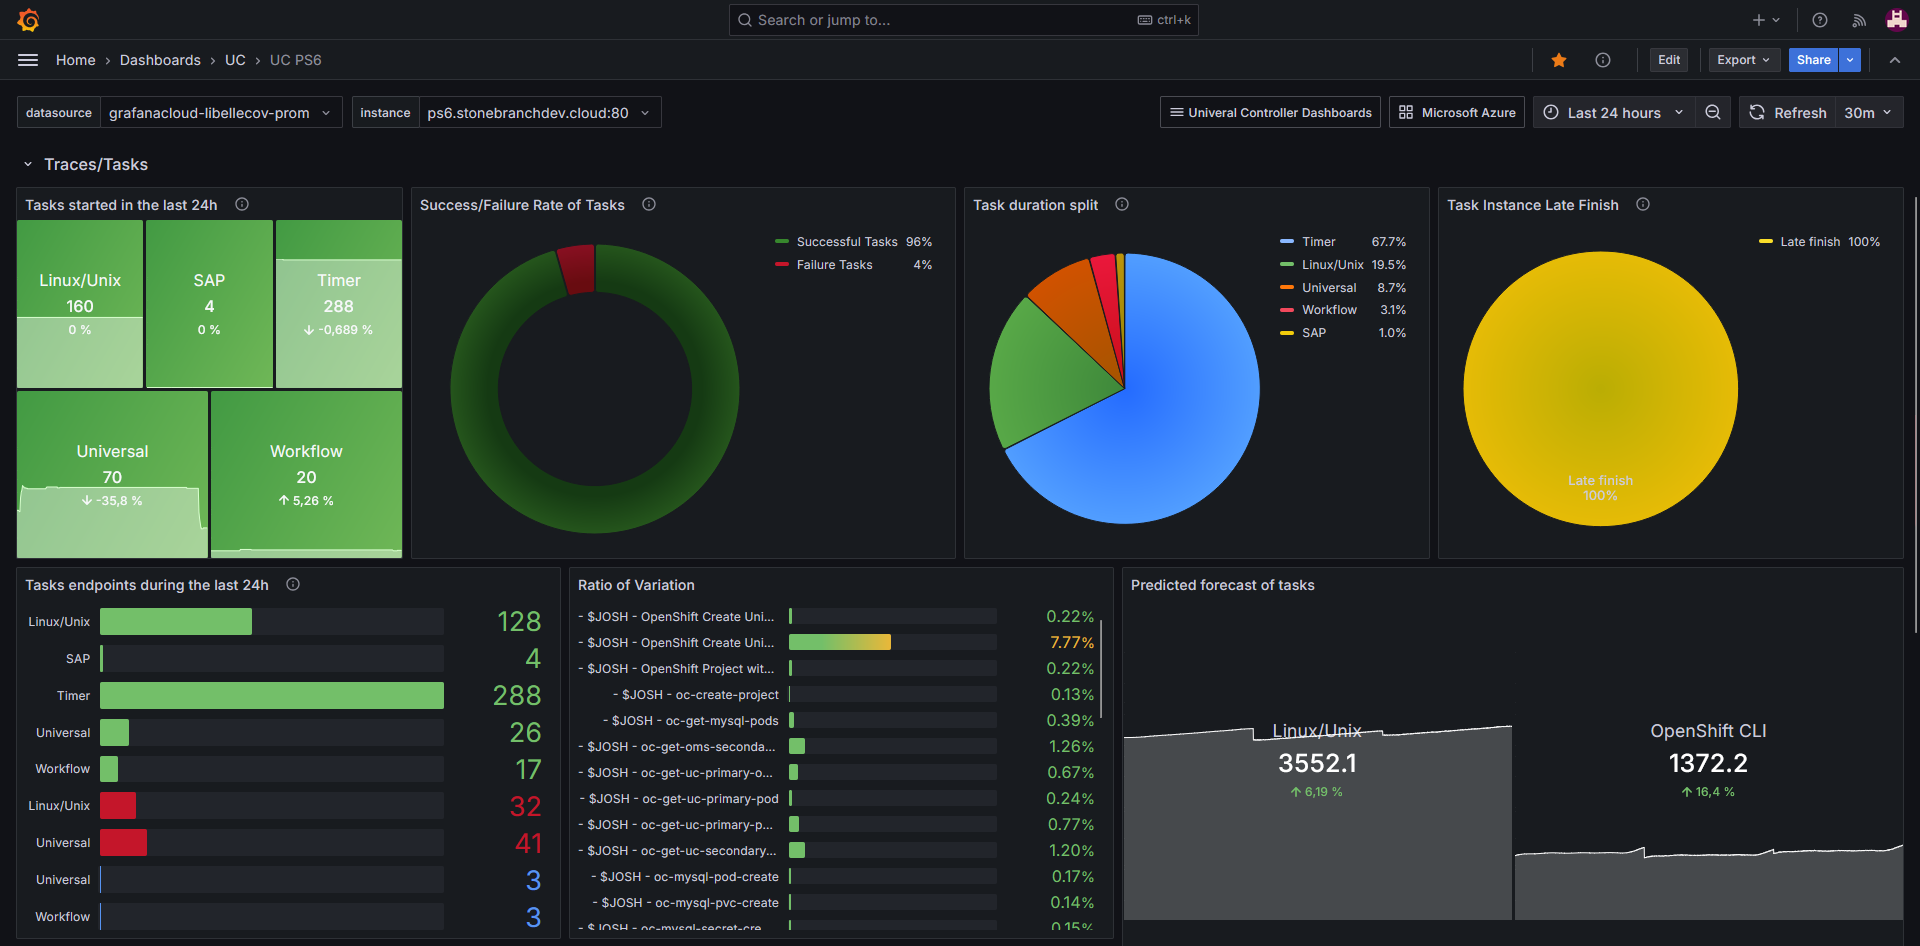The height and width of the screenshot is (946, 1920).
Task: Click the search or jump to field
Action: coord(940,20)
